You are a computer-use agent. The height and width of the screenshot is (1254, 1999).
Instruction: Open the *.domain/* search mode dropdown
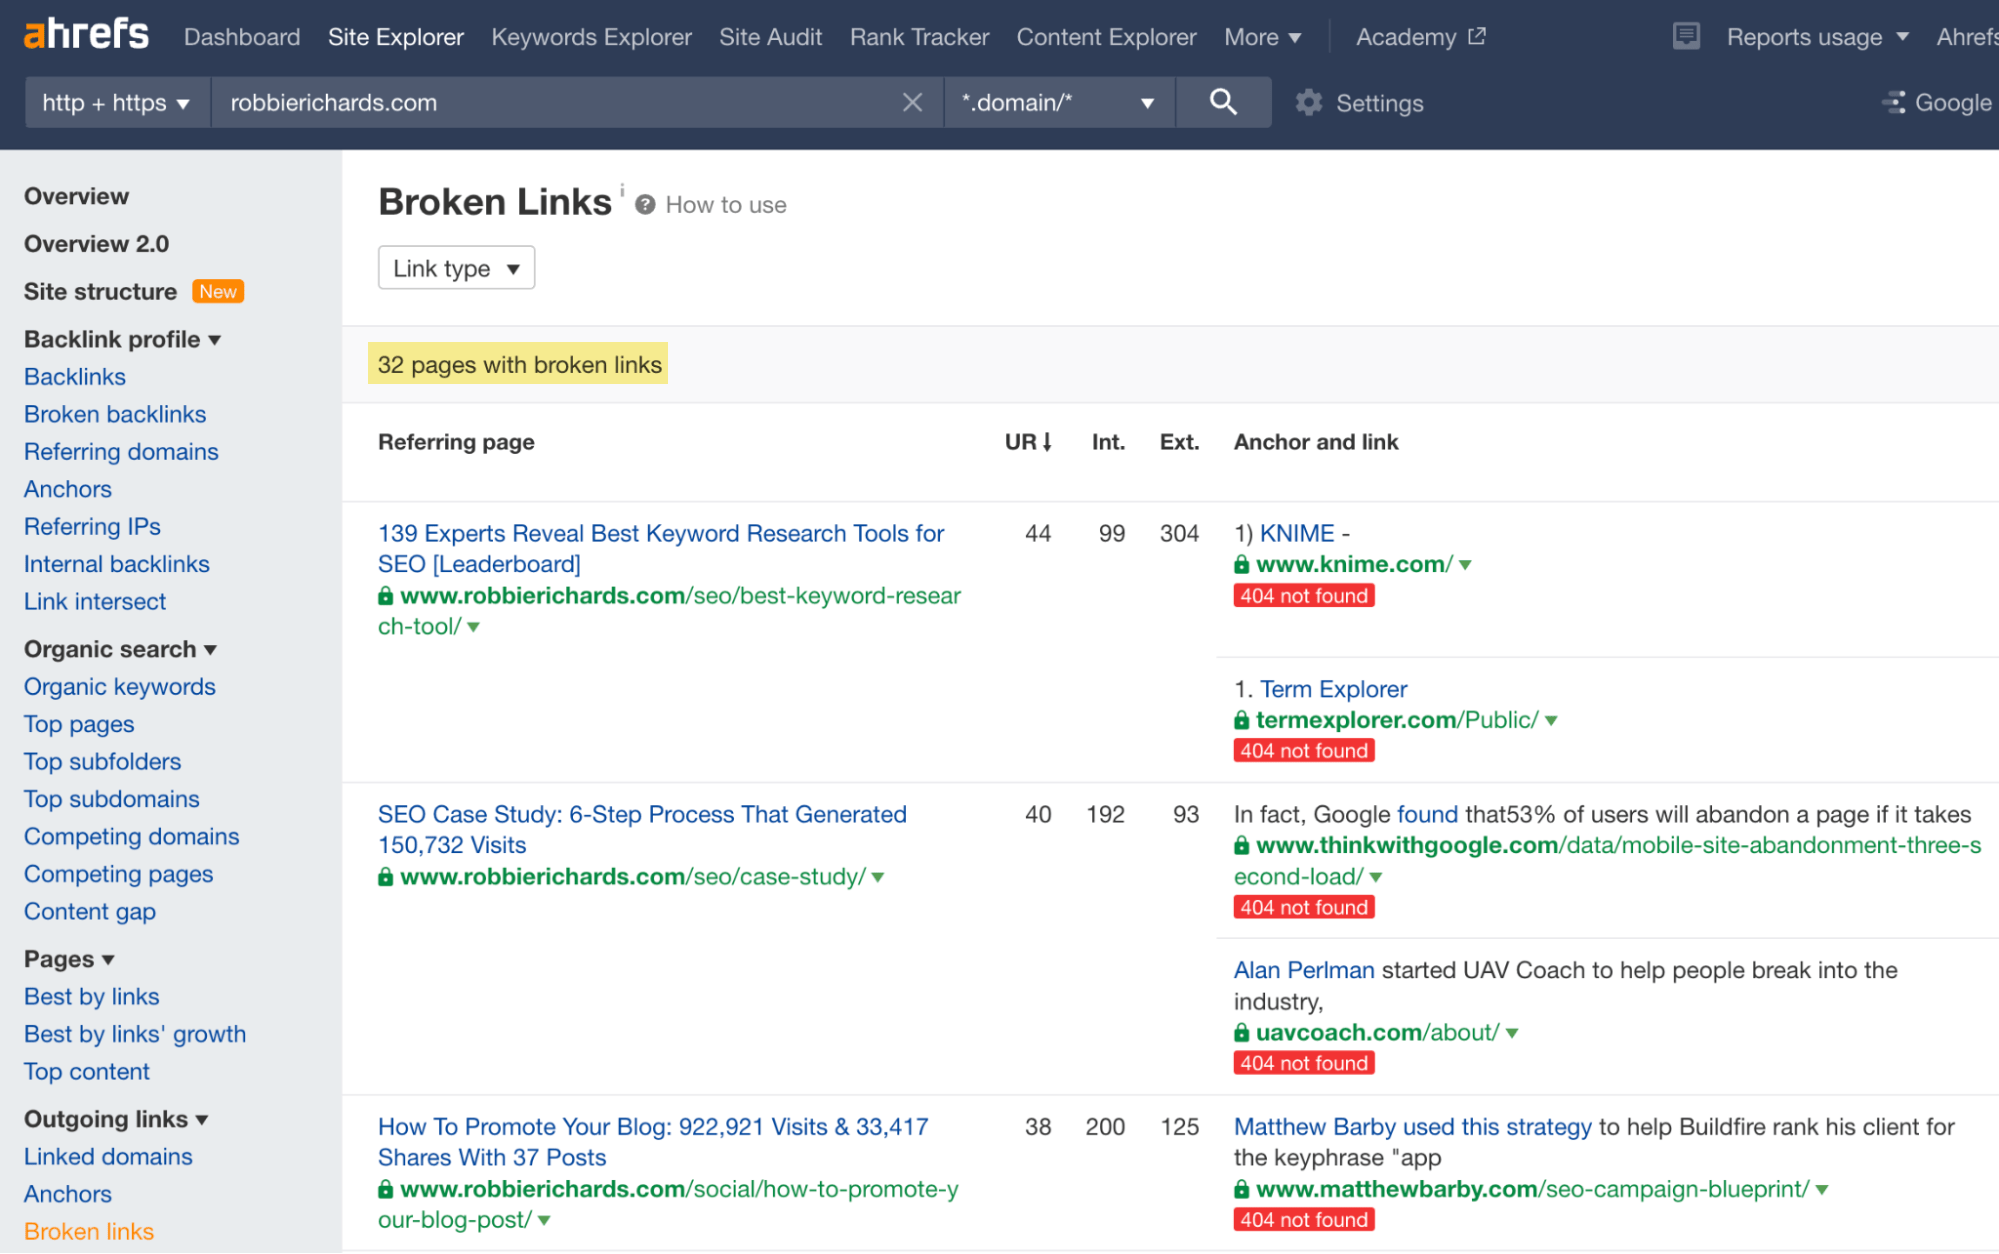point(1058,102)
